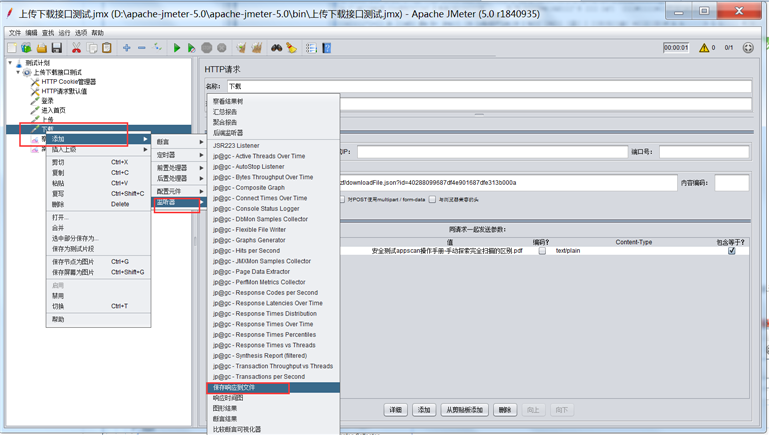Click the Paste clipboard icon
The image size is (769, 435).
click(106, 48)
